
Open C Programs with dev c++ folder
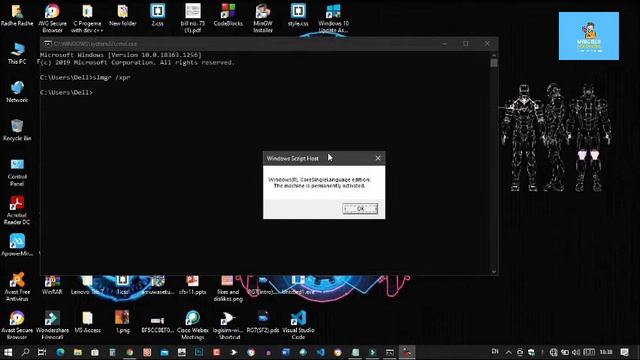(x=87, y=18)
